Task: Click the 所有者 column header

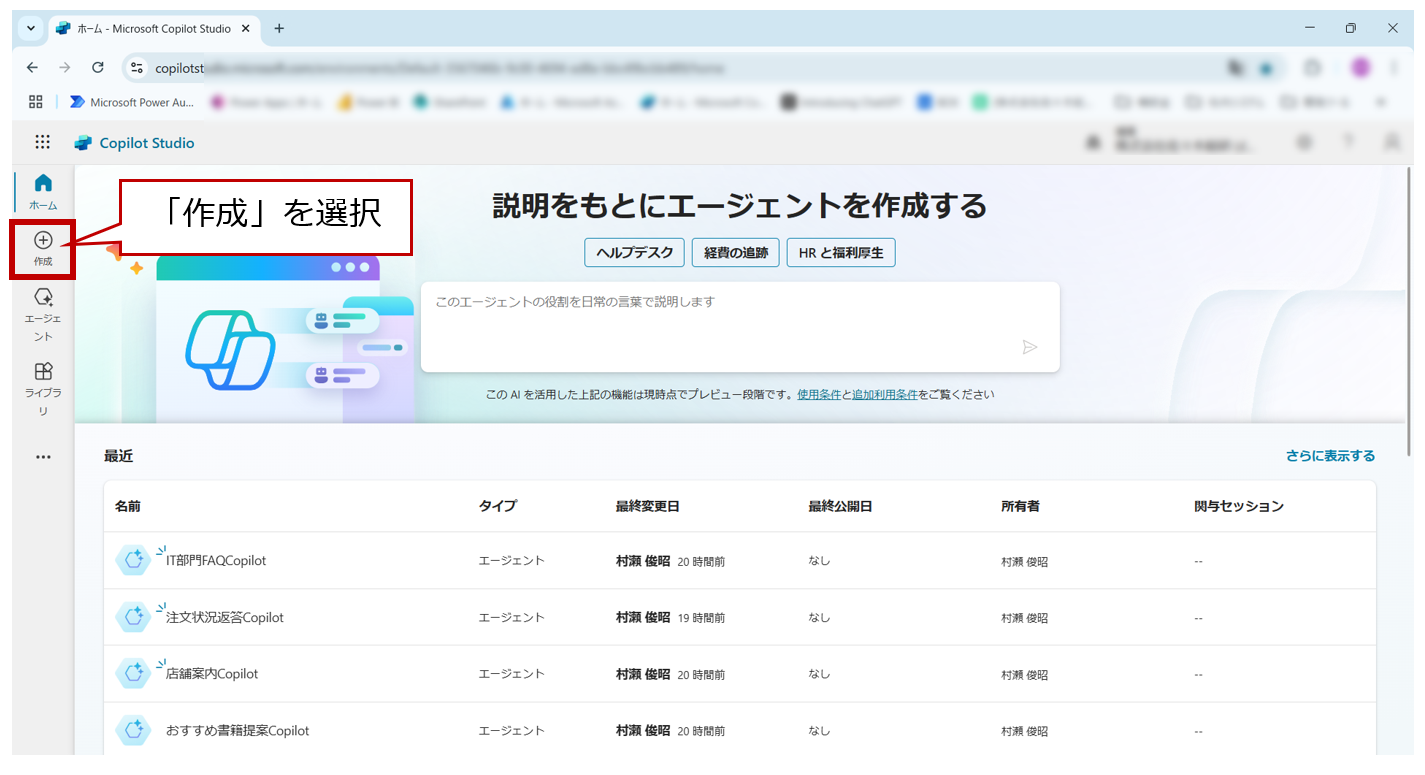Action: (x=1021, y=506)
